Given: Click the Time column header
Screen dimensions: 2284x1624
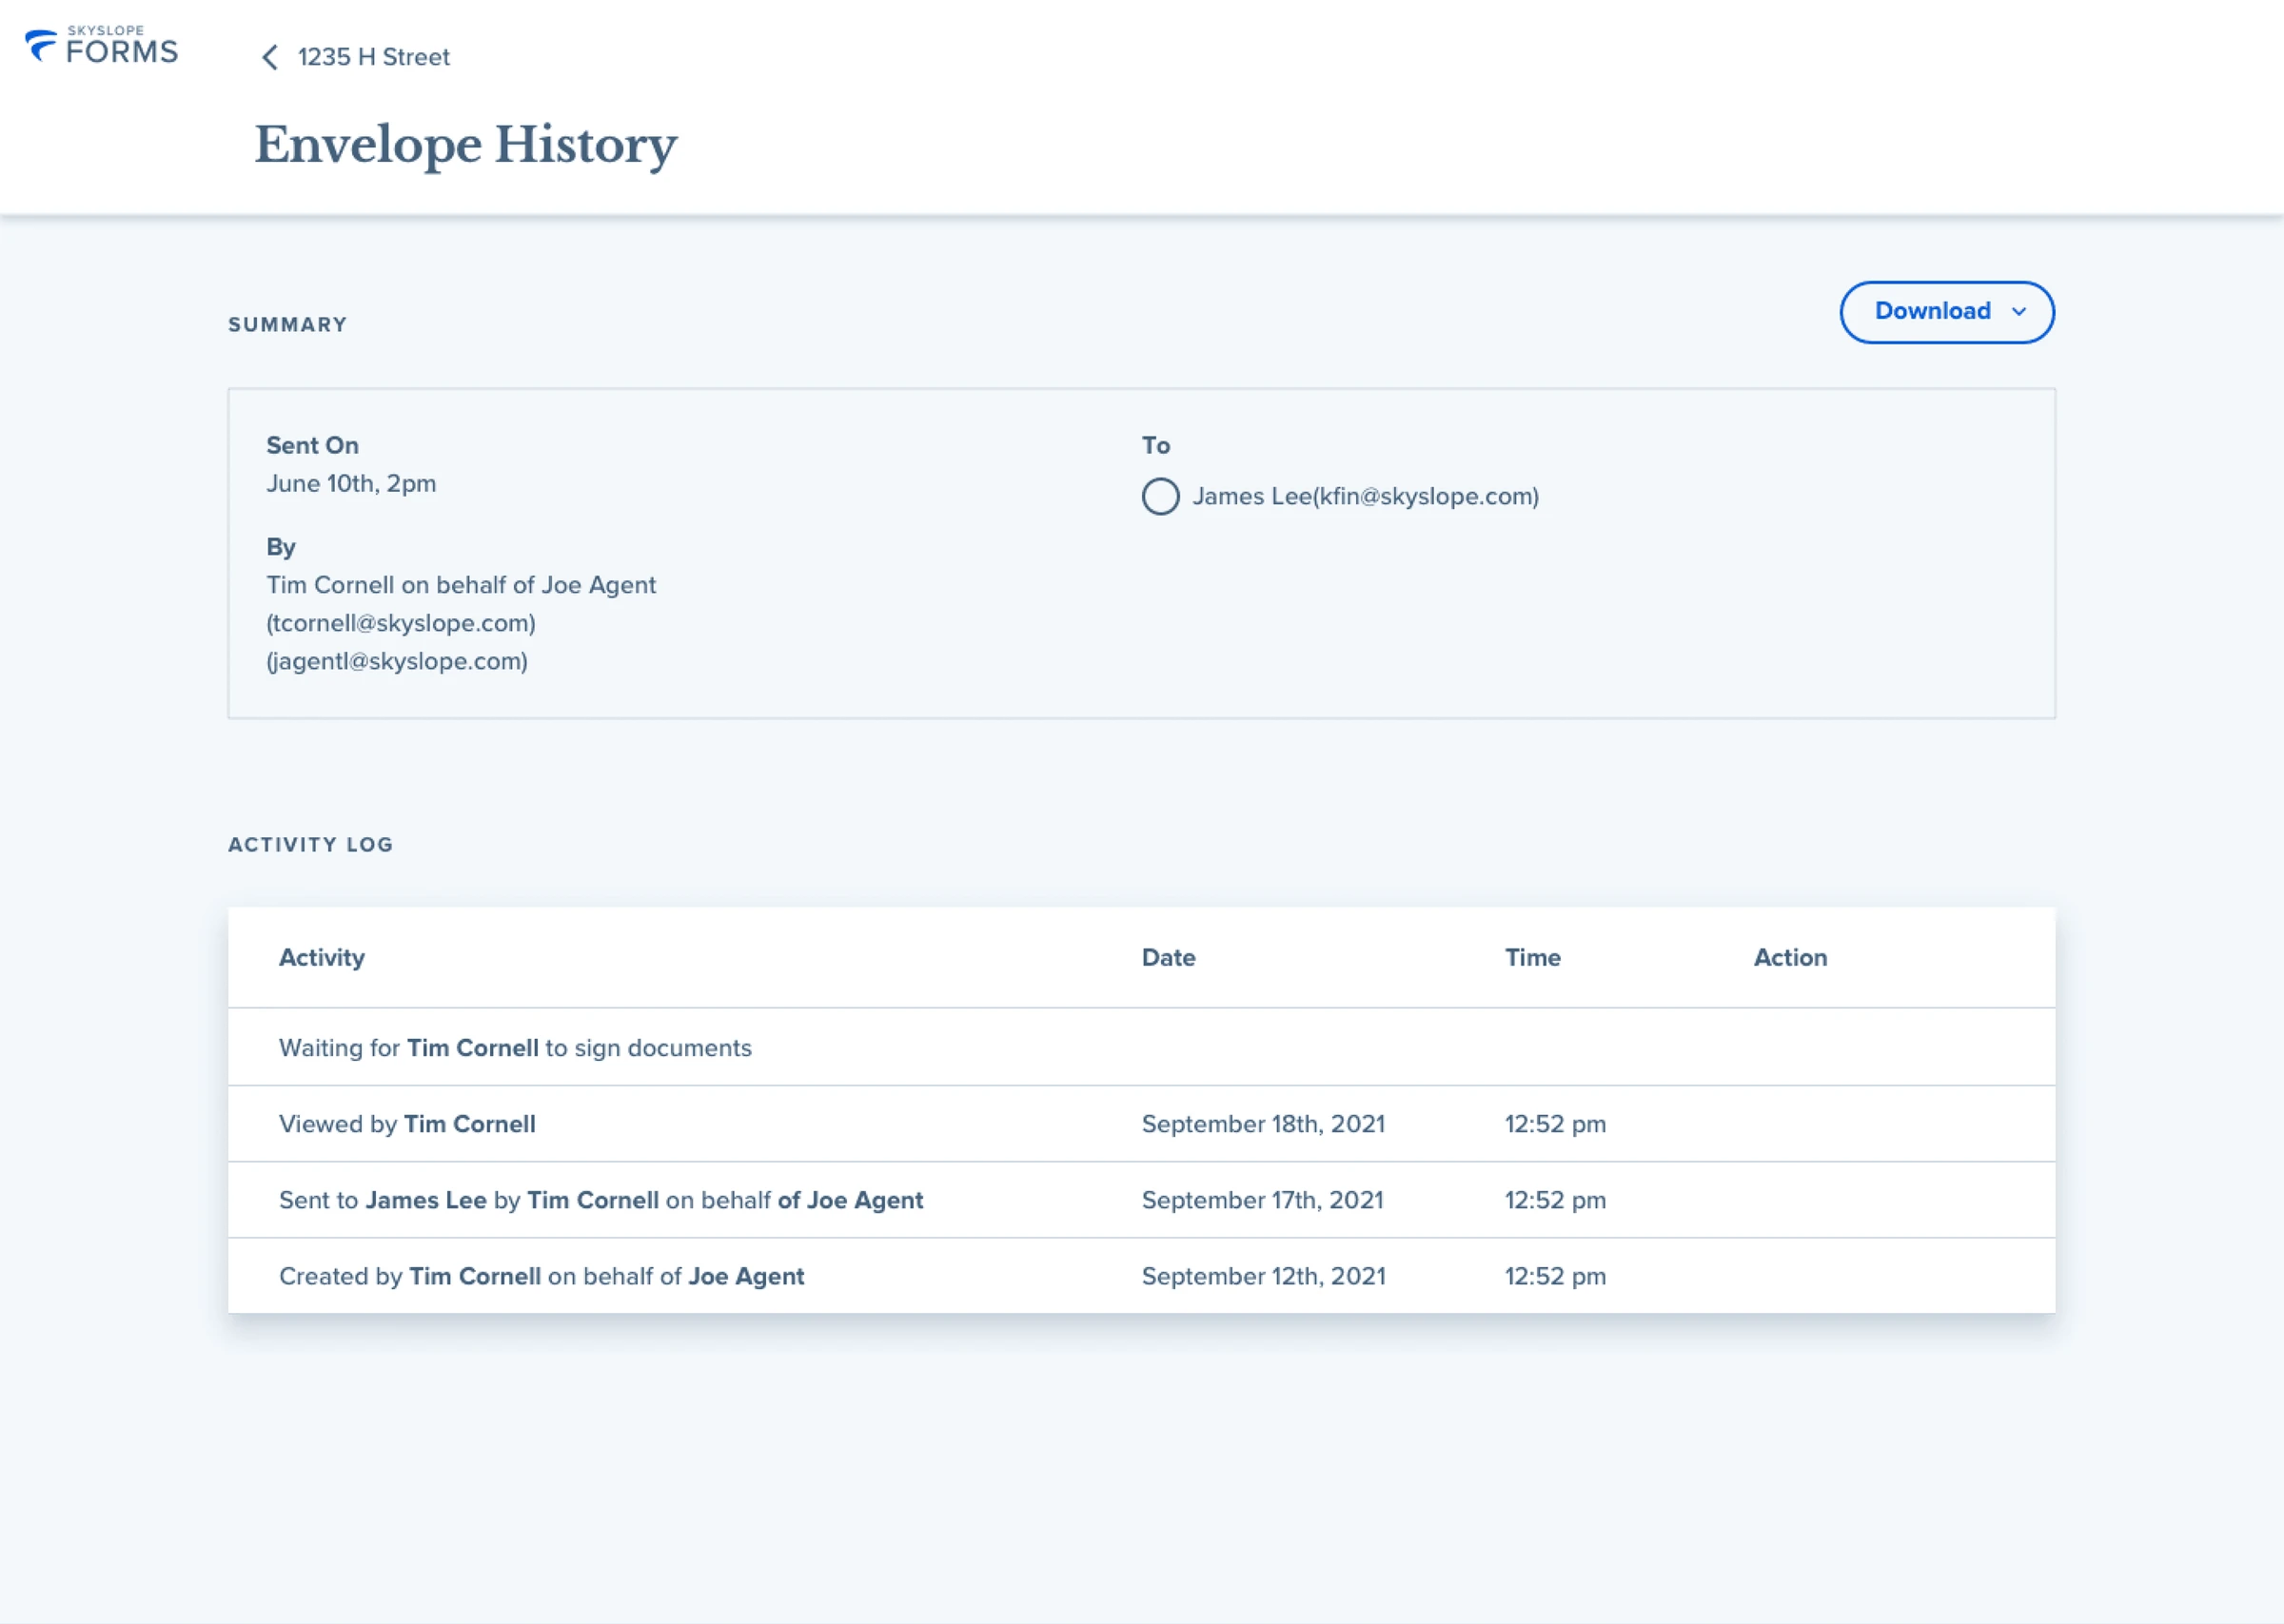Looking at the screenshot, I should [x=1532, y=958].
